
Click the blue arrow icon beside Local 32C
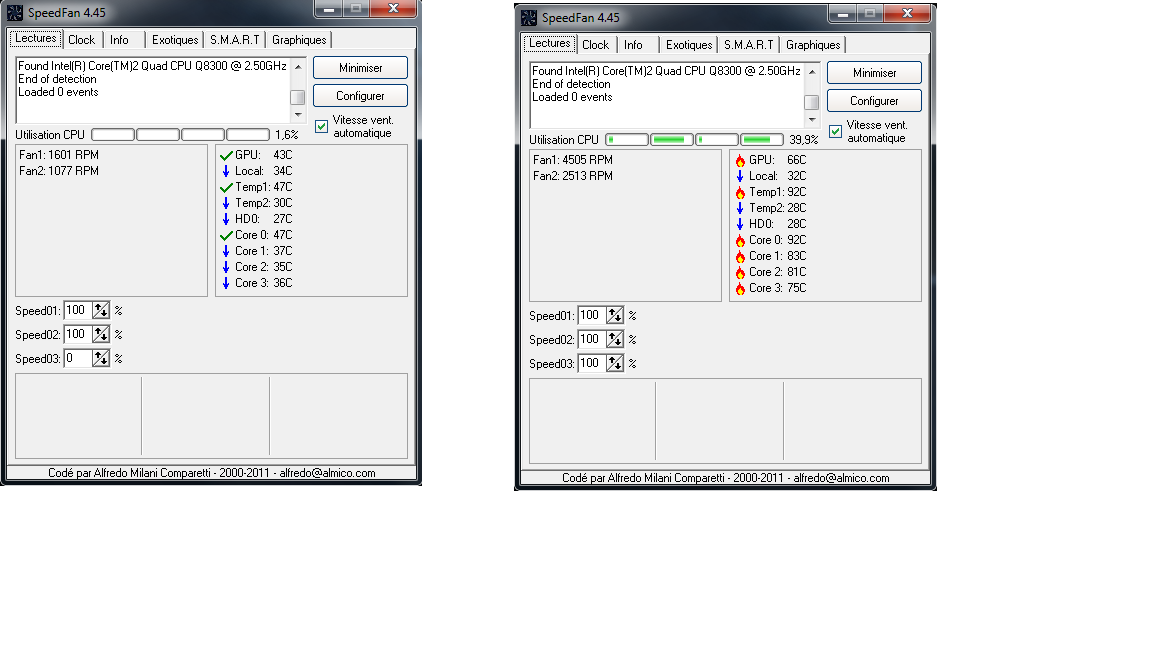pos(740,176)
